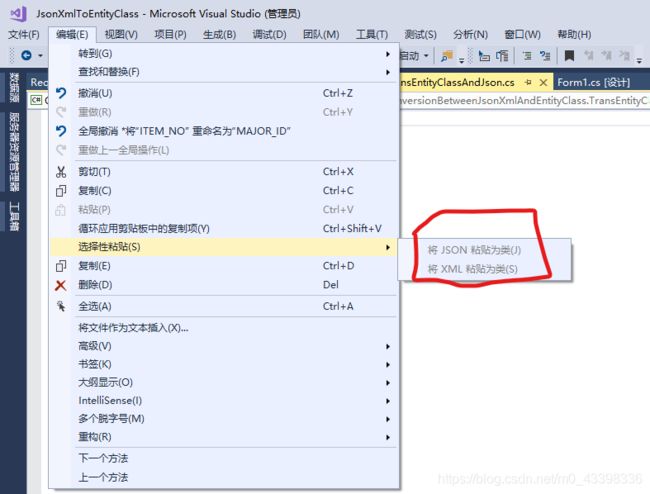Click the TransEntityClassAndJson namespace navigation box

coord(524,101)
